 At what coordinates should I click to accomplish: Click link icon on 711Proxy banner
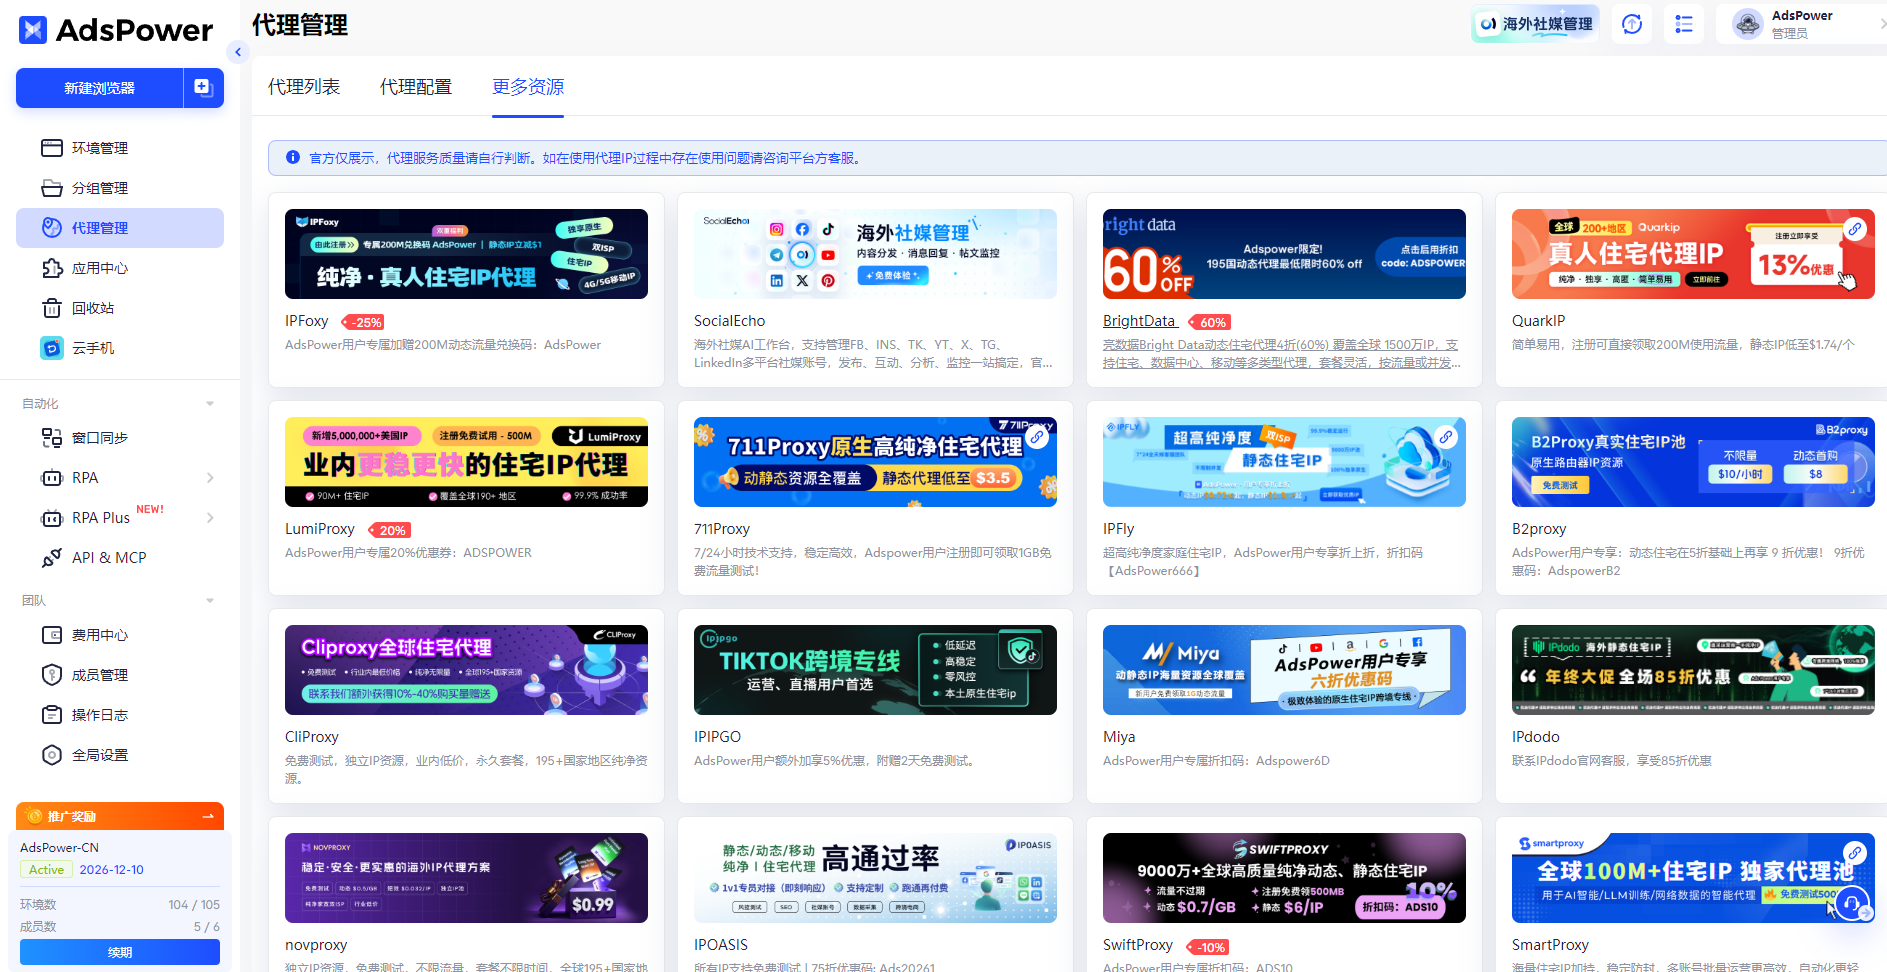pyautogui.click(x=1037, y=437)
